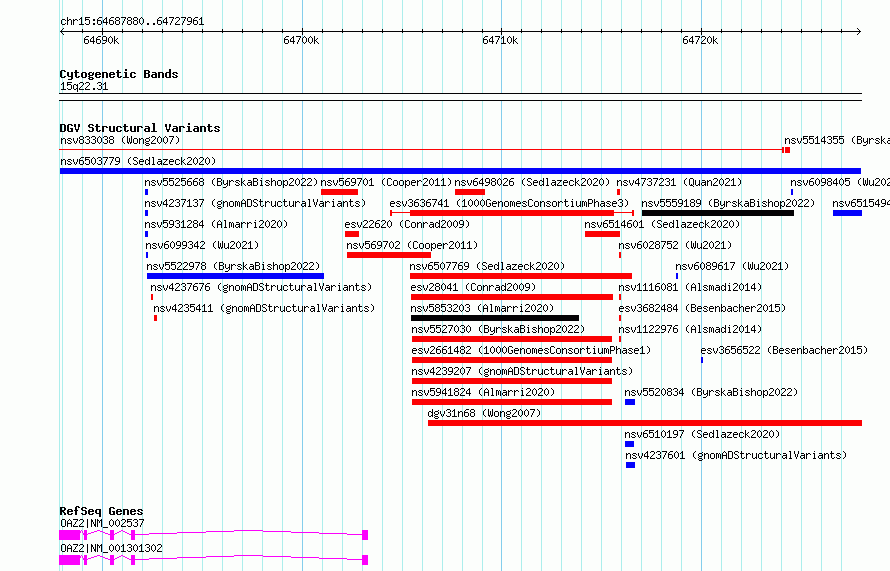Click the OAZ2|NM_002537 gene label

102,523
